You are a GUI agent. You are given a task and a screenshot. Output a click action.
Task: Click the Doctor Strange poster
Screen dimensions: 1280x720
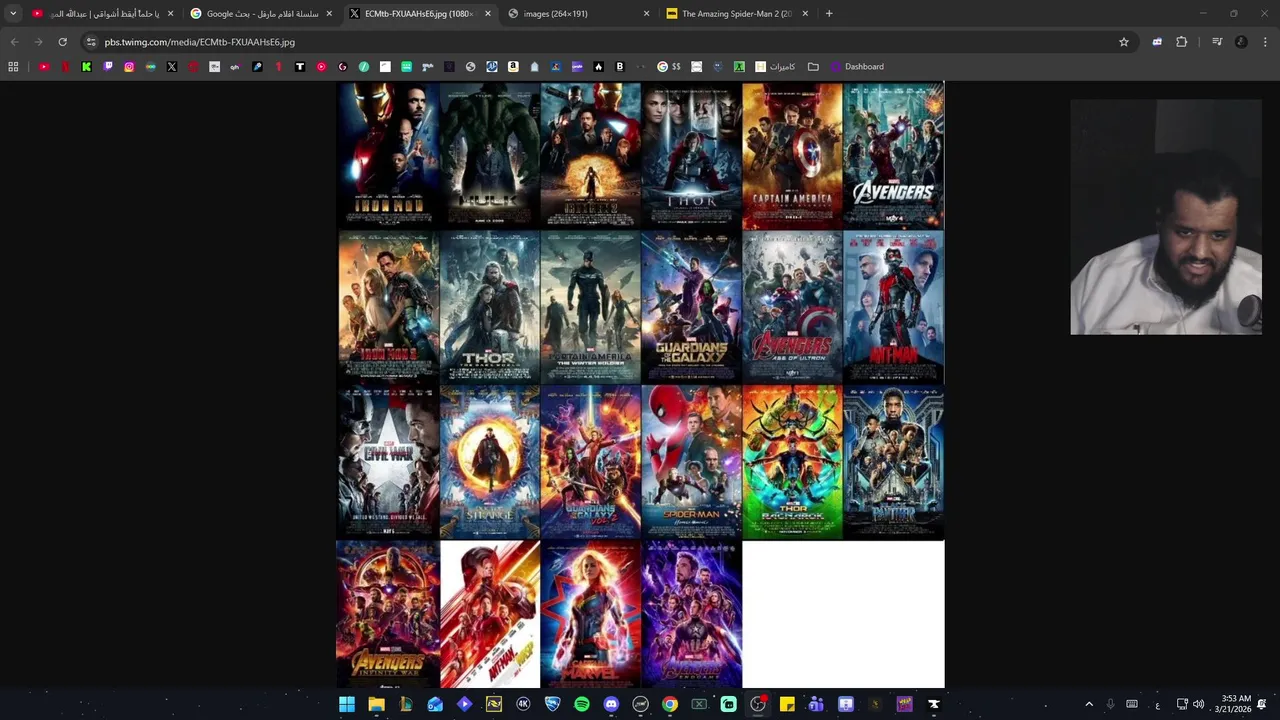point(490,462)
